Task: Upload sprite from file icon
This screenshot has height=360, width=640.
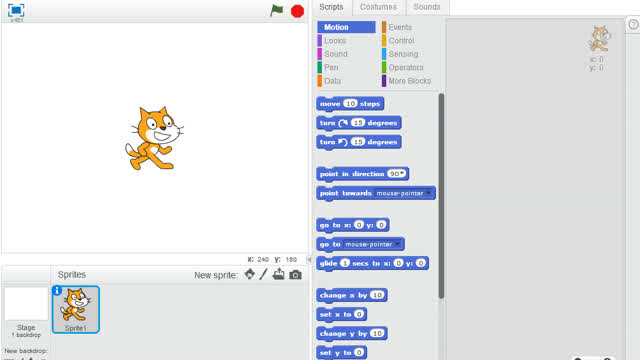Action: [x=278, y=274]
